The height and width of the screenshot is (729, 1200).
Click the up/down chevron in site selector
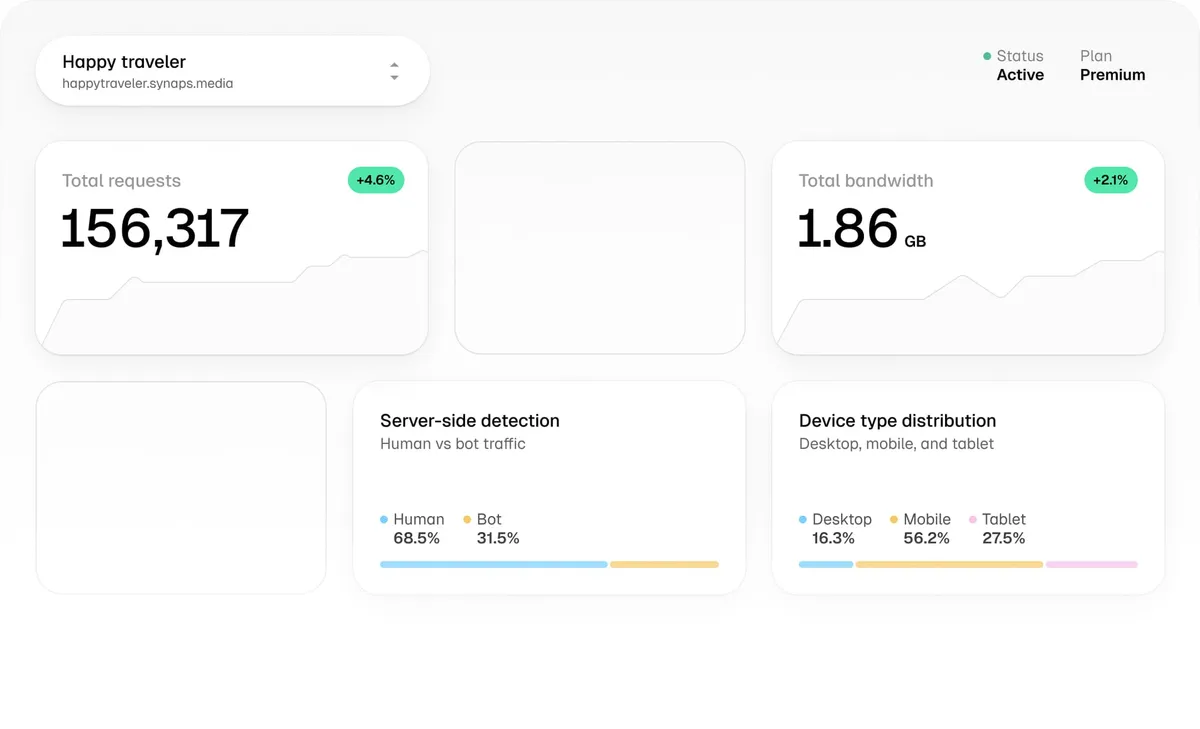tap(394, 71)
